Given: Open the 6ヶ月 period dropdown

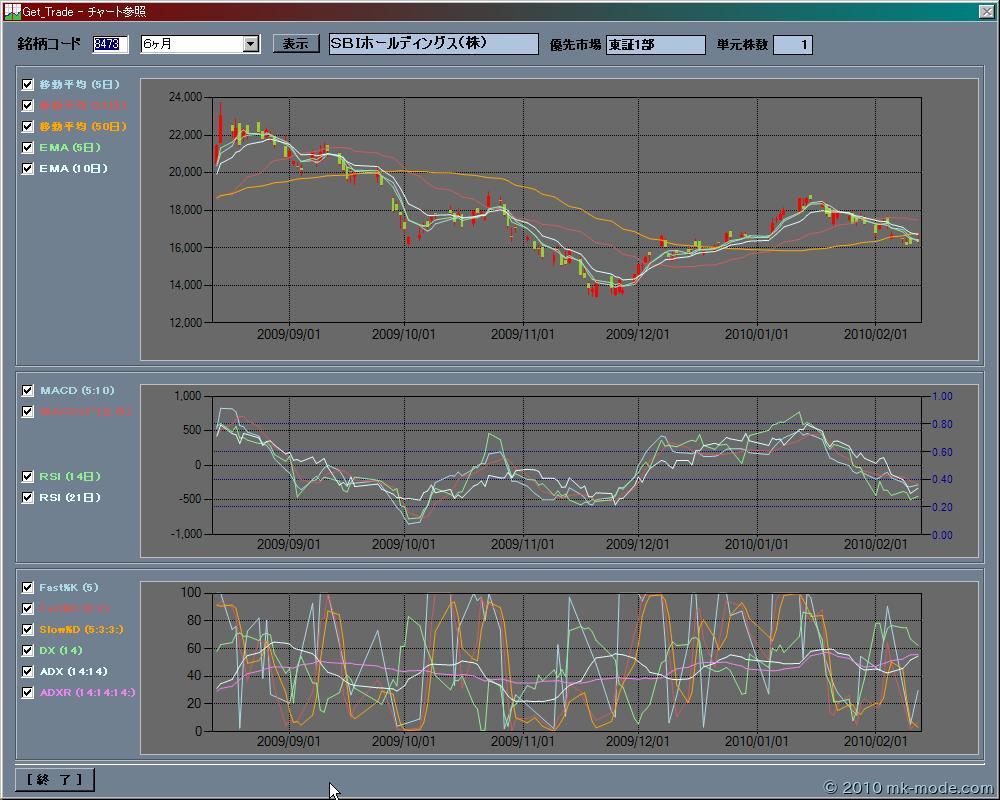Looking at the screenshot, I should [x=250, y=44].
